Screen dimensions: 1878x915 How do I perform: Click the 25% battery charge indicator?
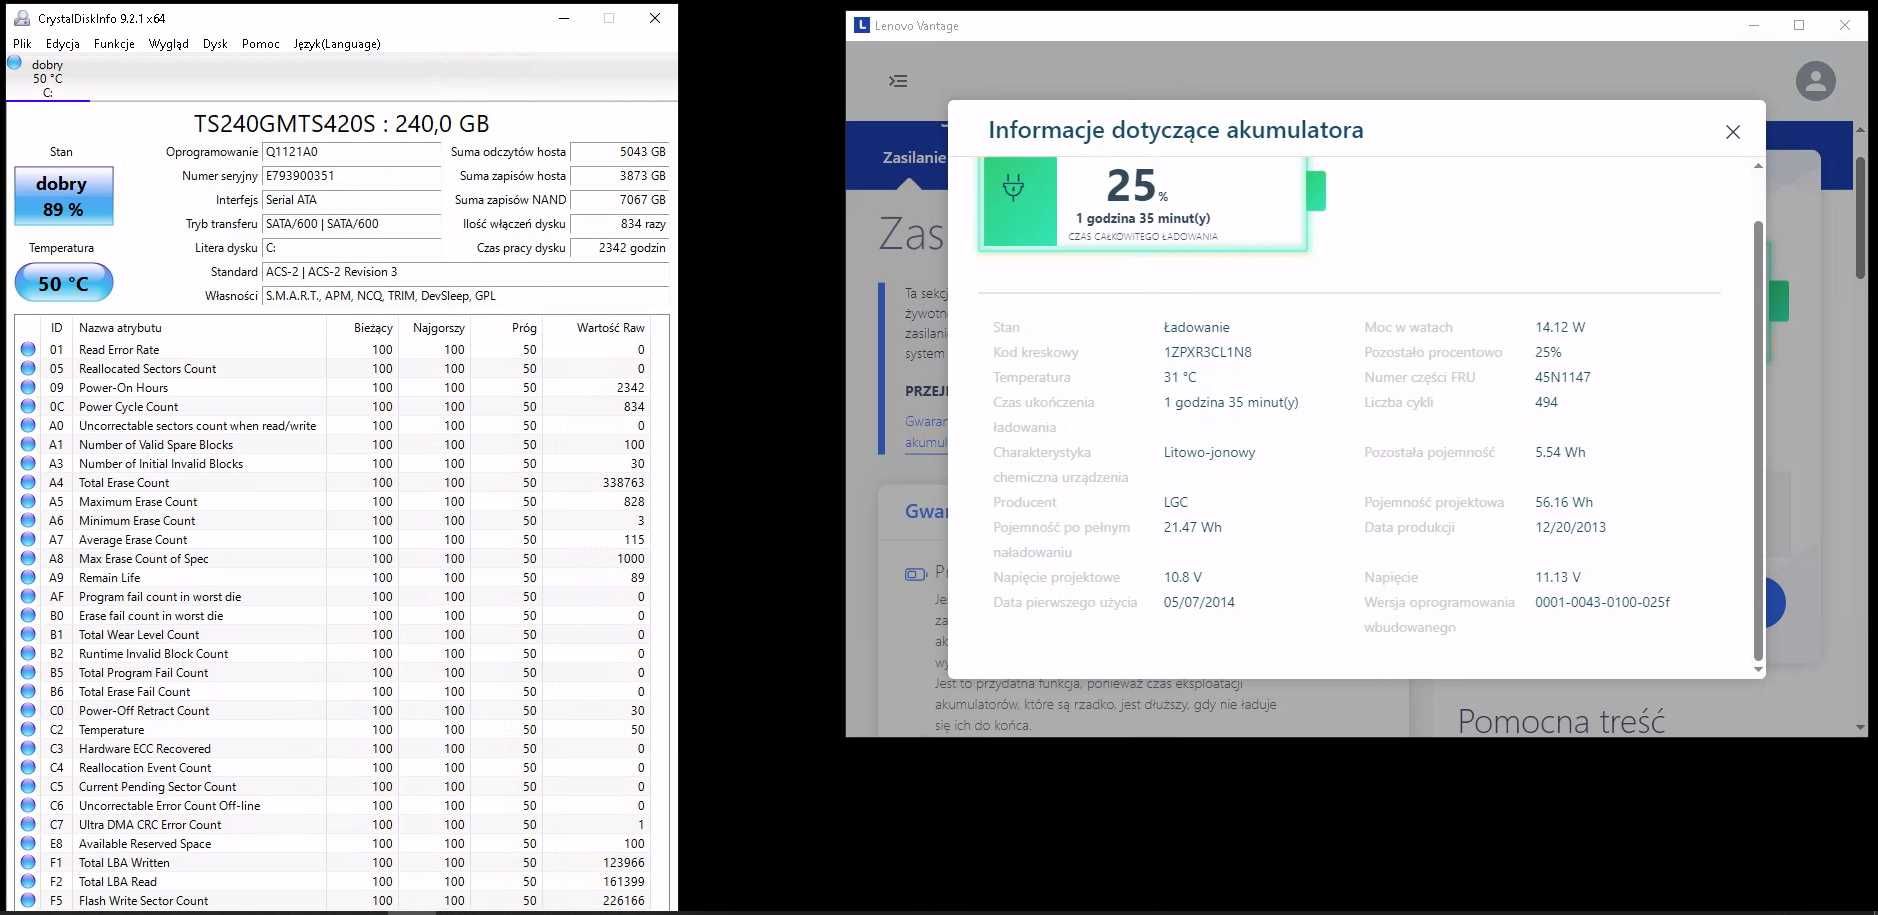click(1136, 186)
